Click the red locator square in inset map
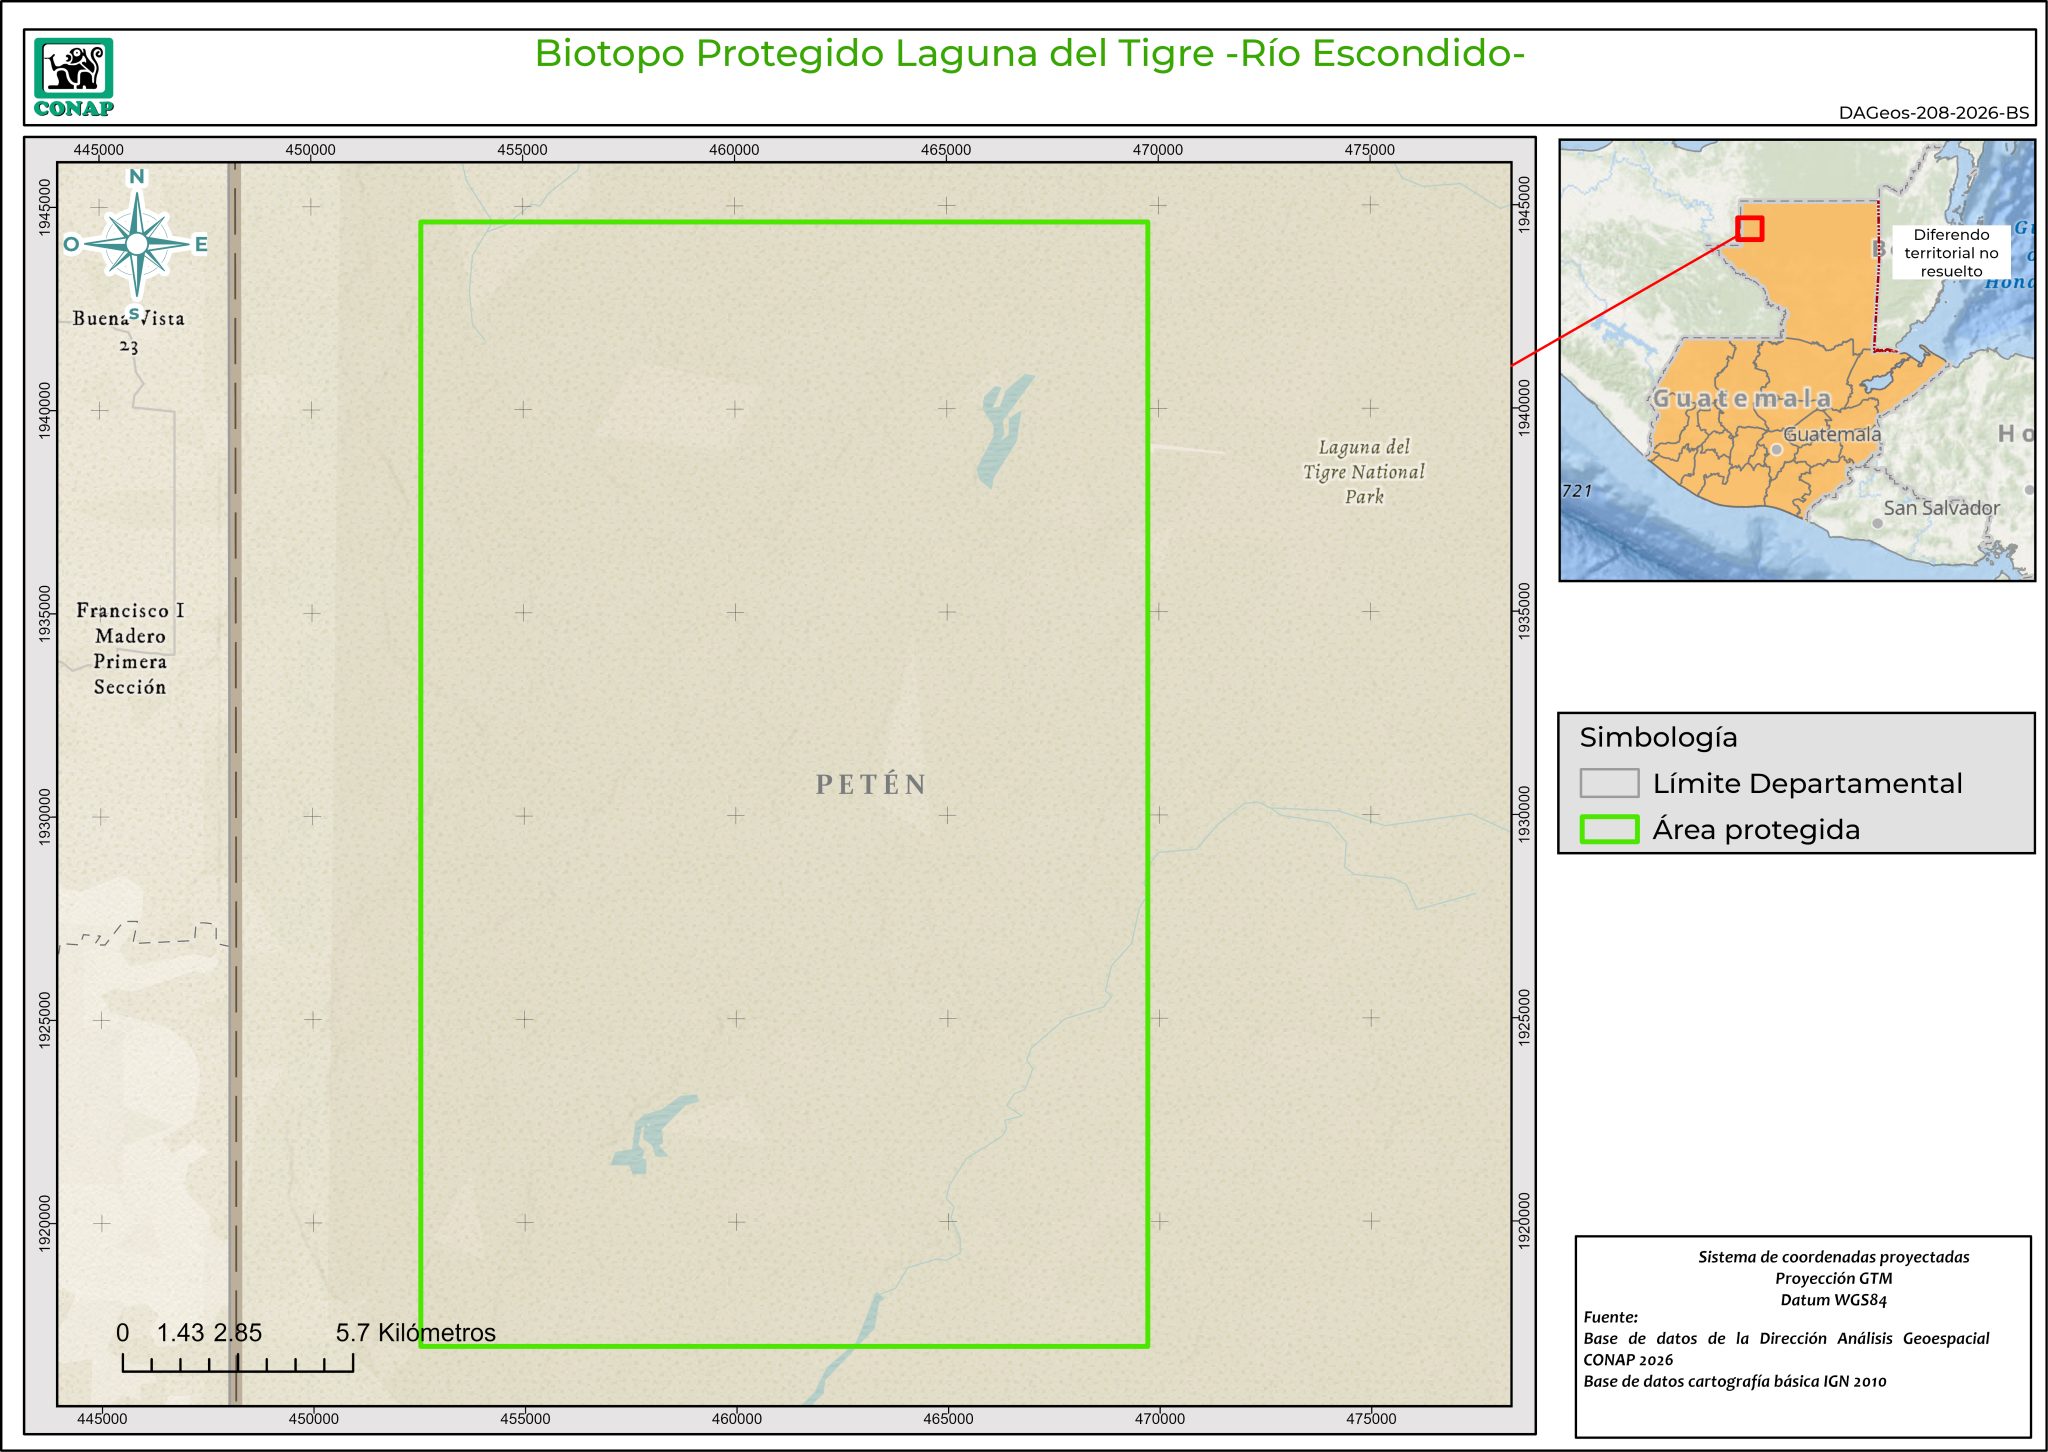The image size is (2048, 1452). [1749, 229]
